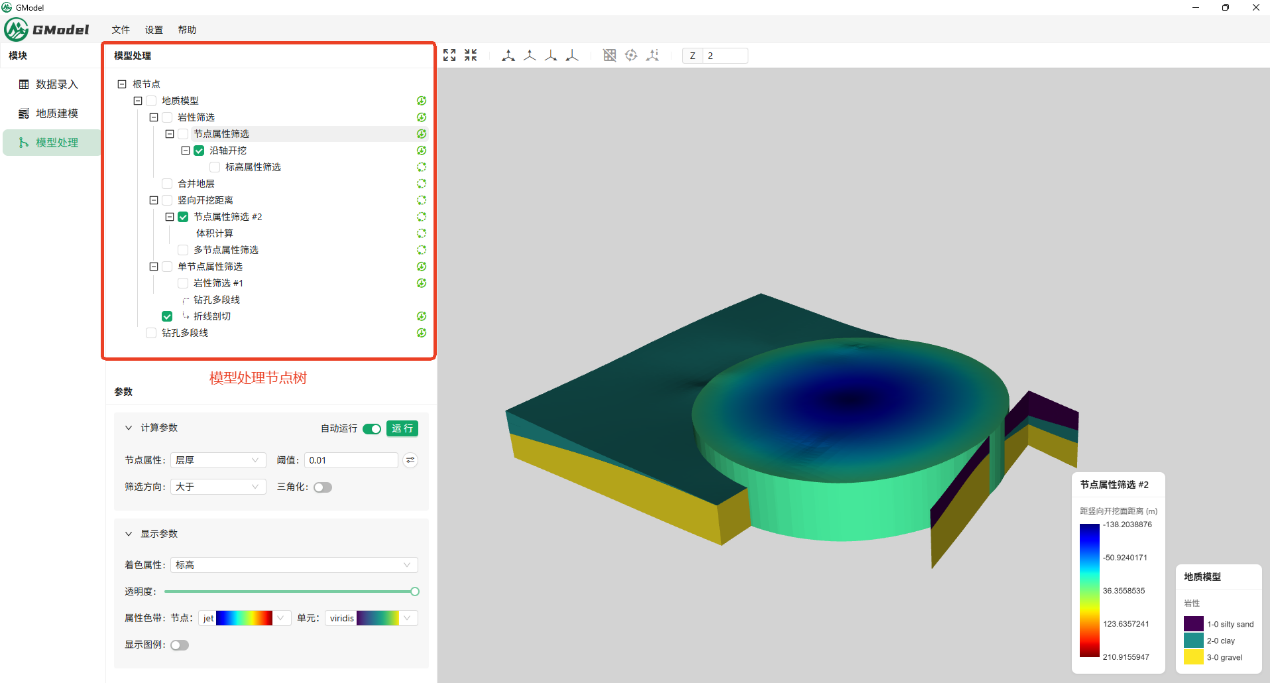Click the swap icon beside the 阈值 field
The width and height of the screenshot is (1270, 683).
410,460
